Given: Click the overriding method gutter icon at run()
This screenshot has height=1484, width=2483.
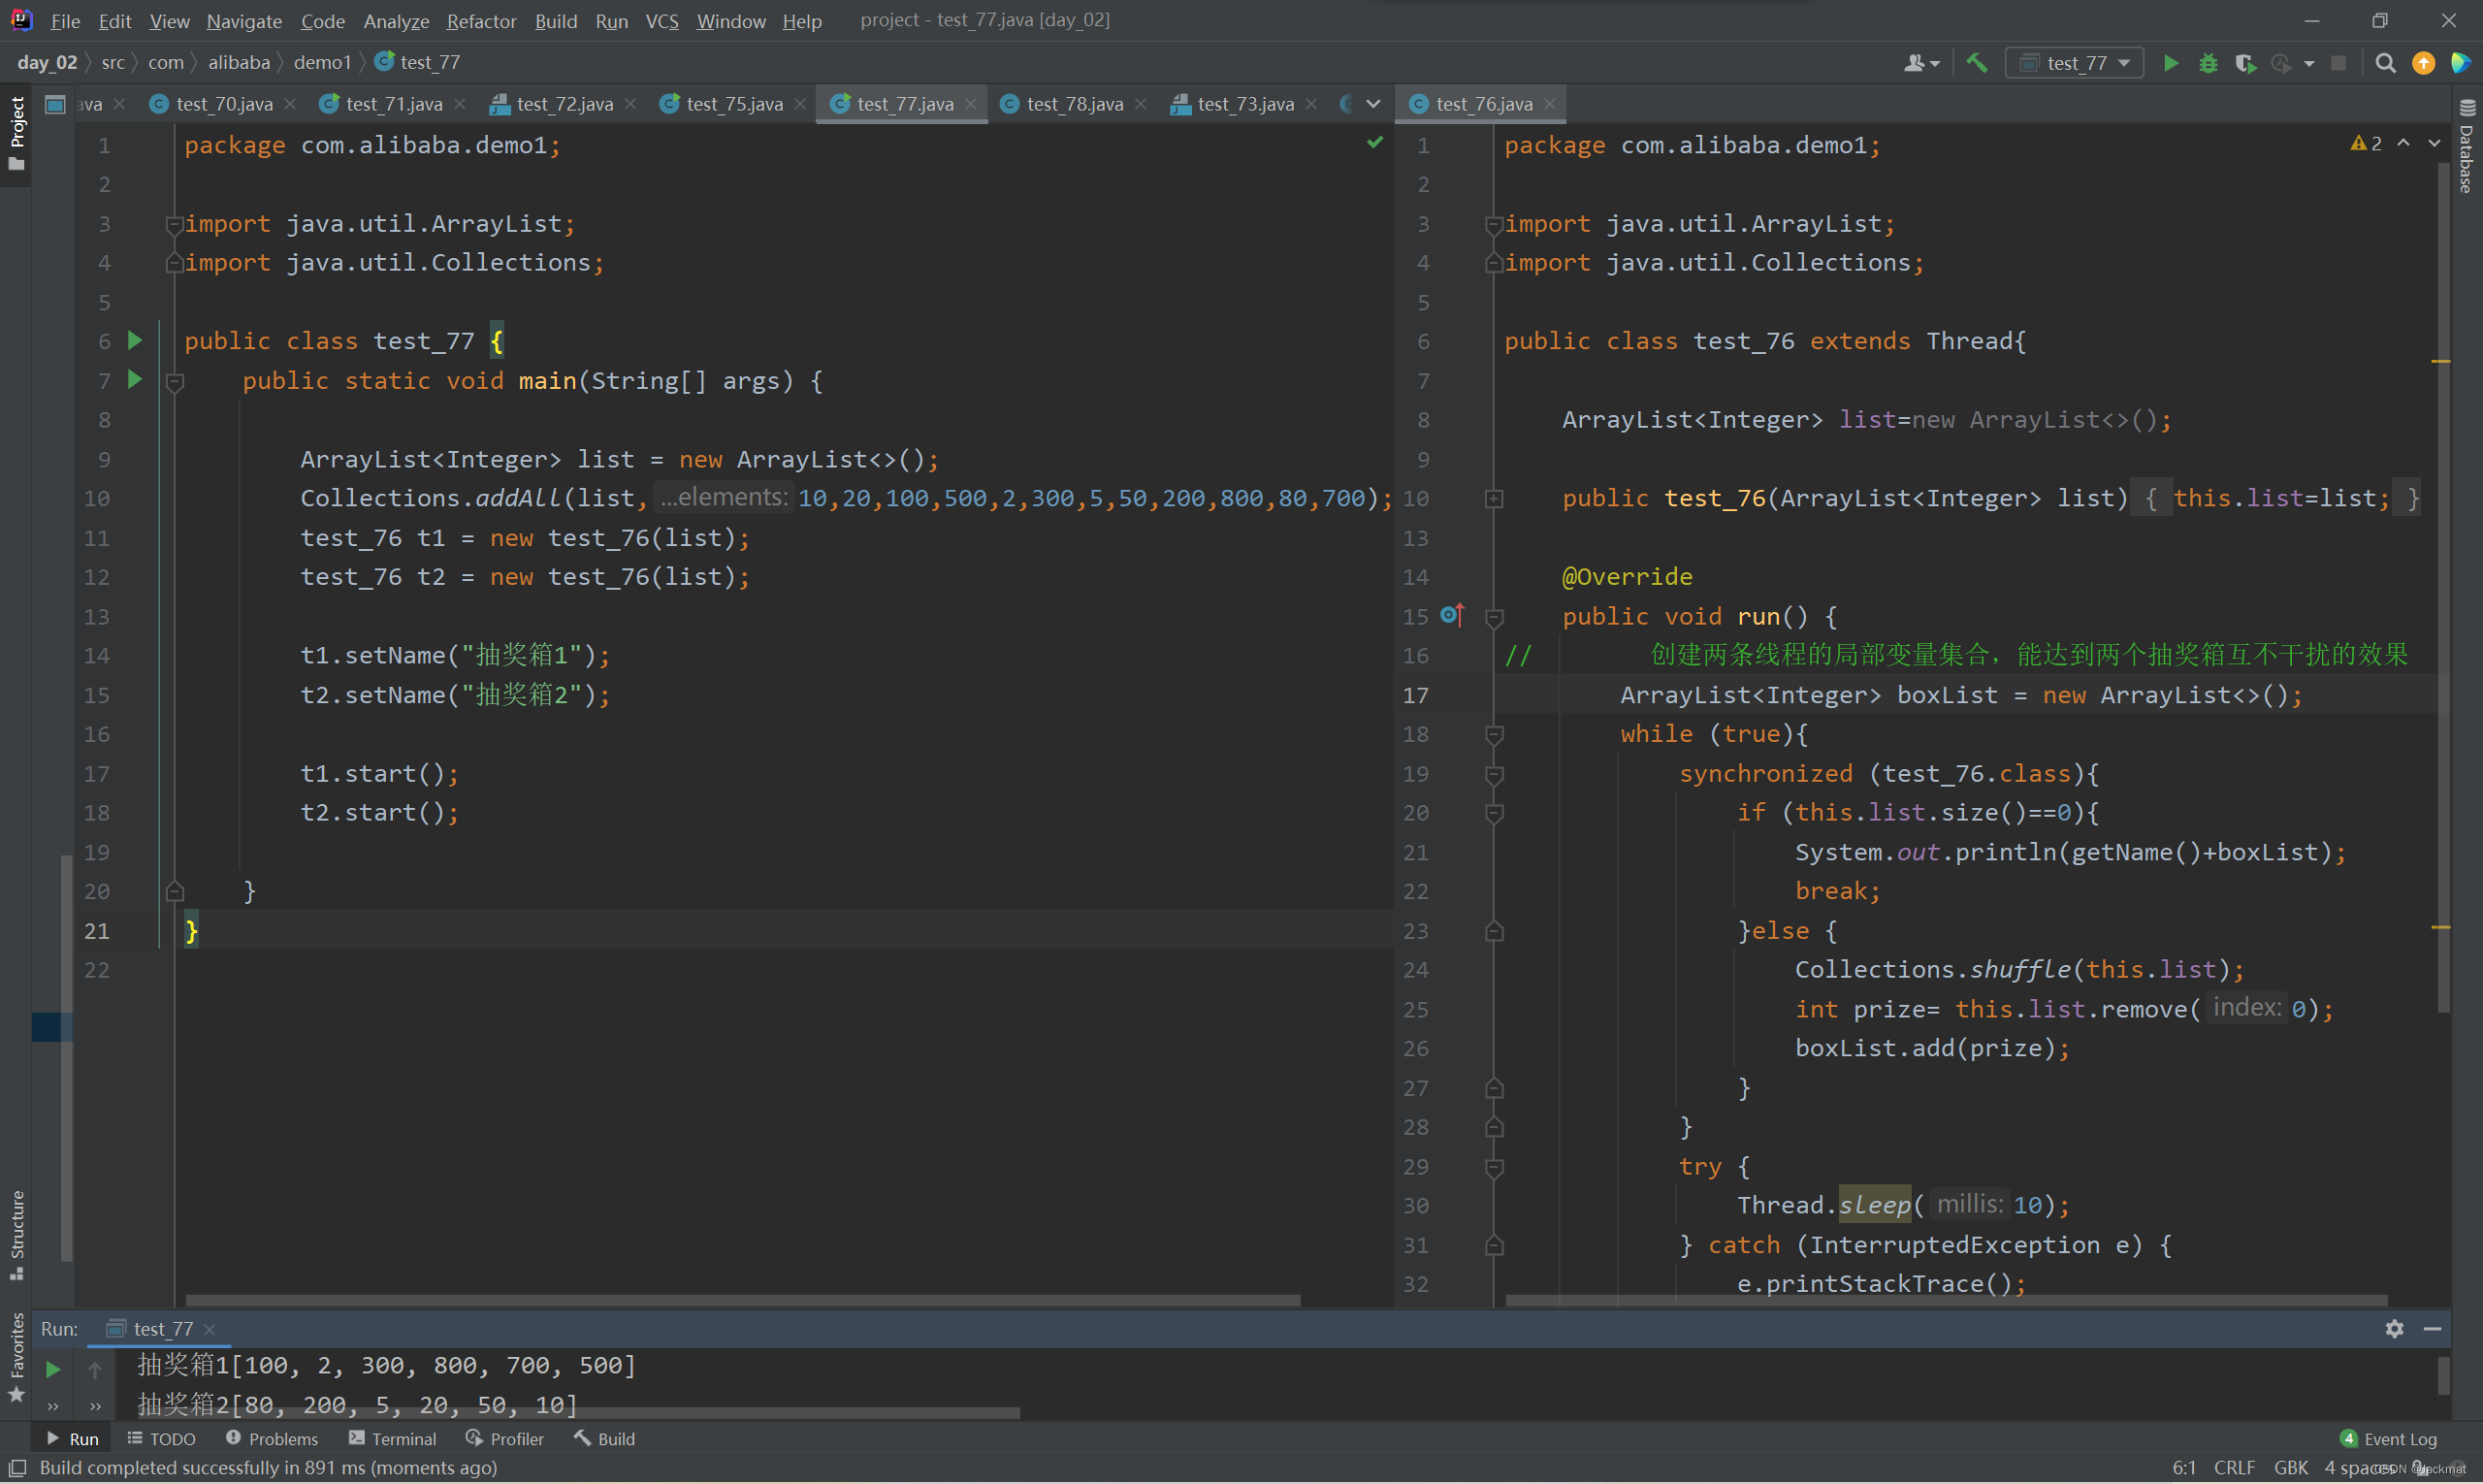Looking at the screenshot, I should 1452,615.
